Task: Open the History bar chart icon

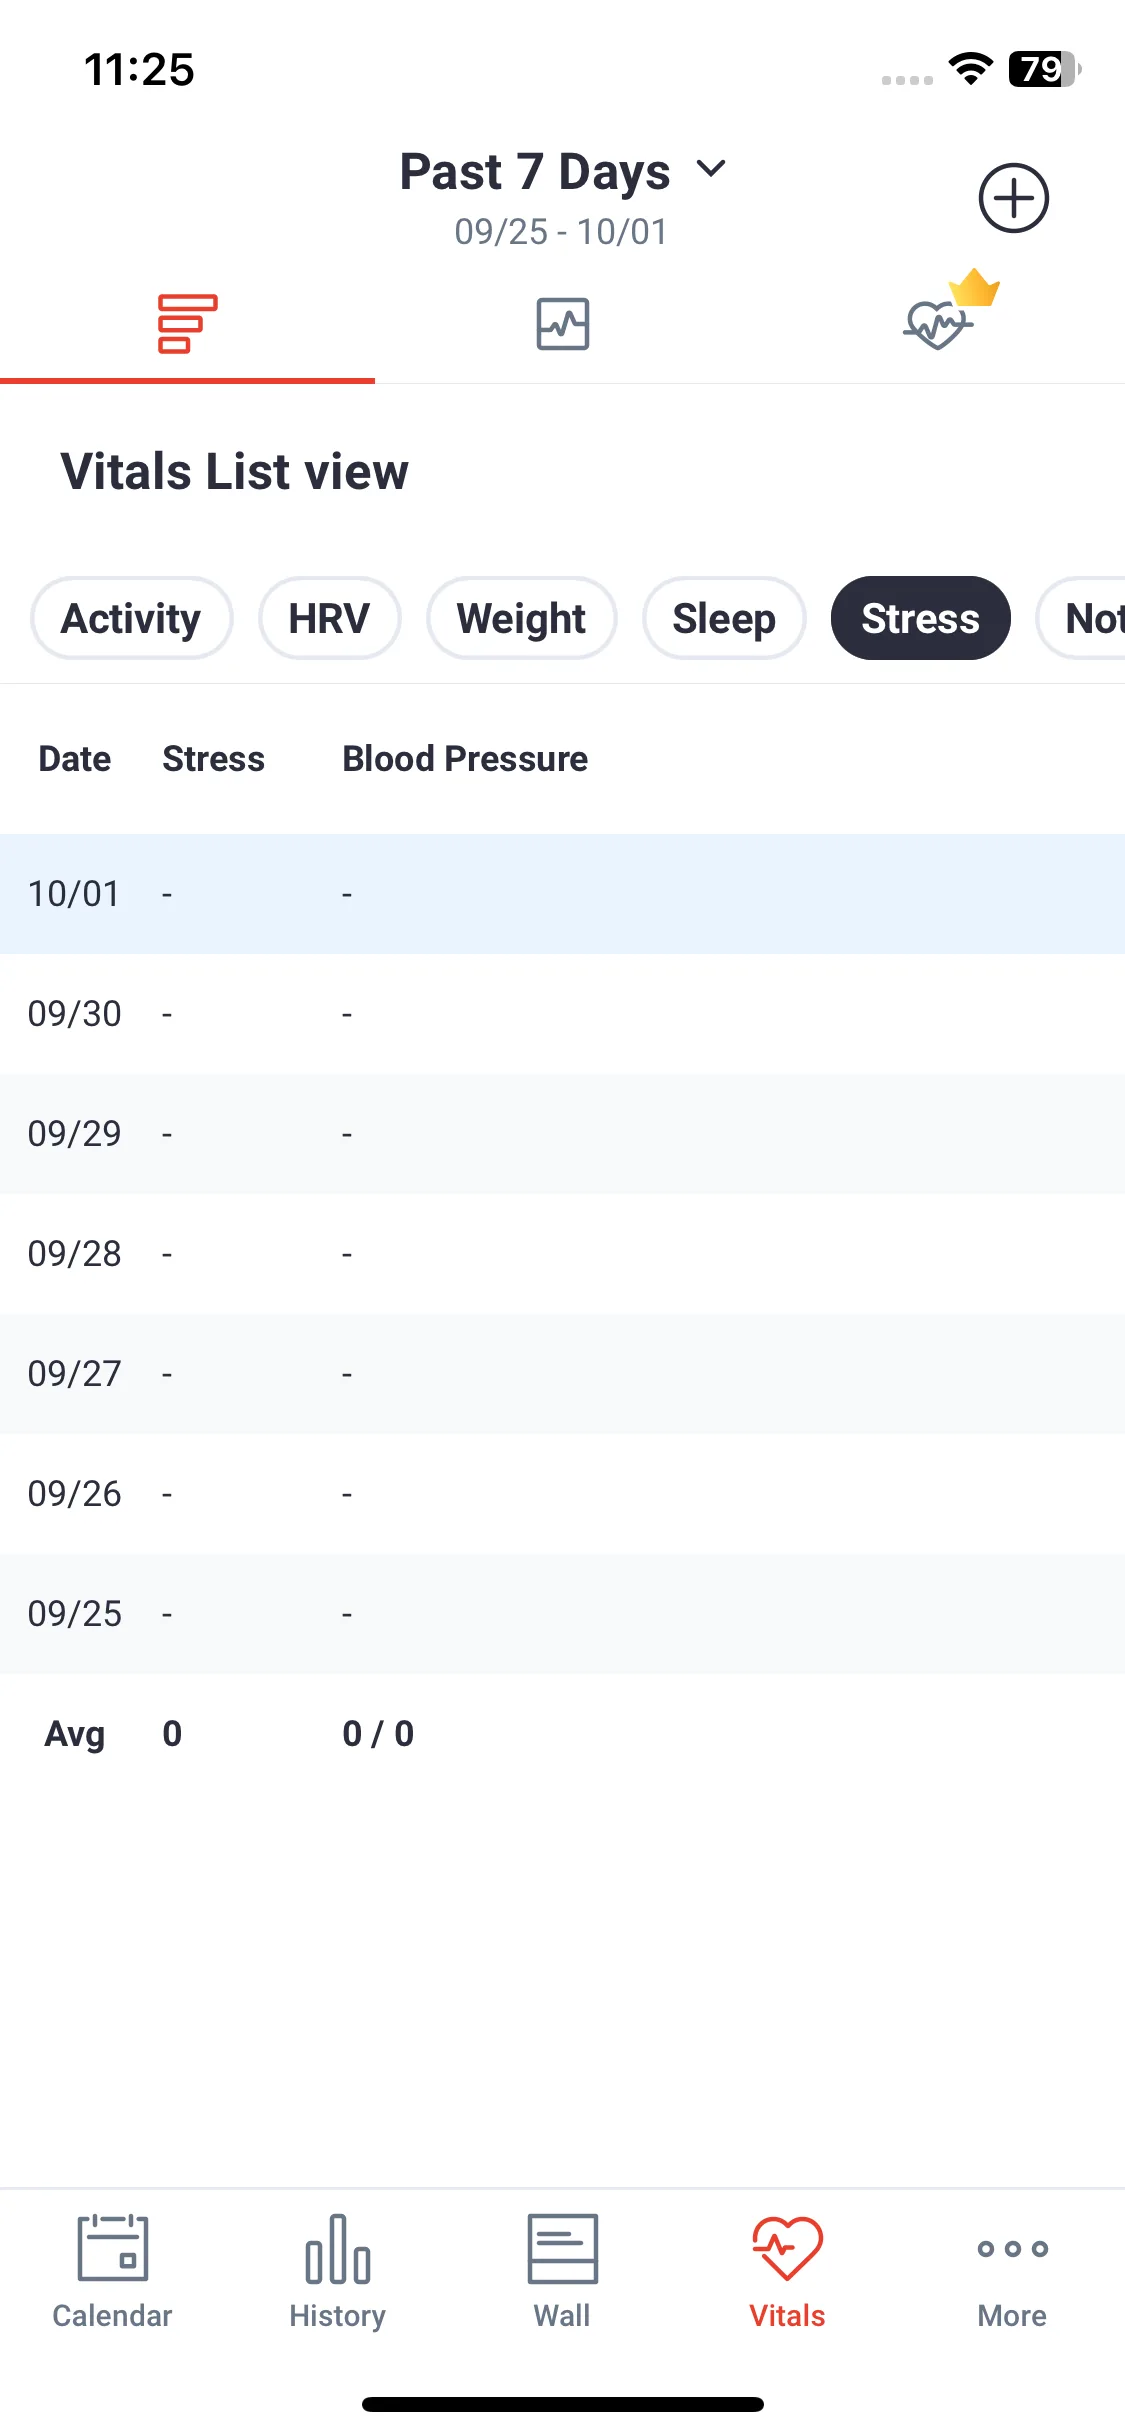Action: point(338,2248)
